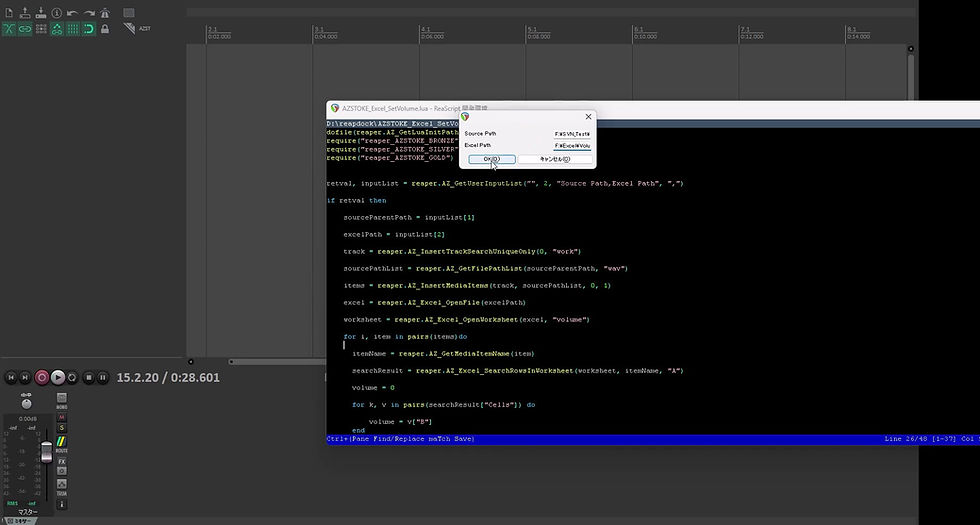Toggle the repeat loop button
Image resolution: width=980 pixels, height=525 pixels.
(72, 378)
